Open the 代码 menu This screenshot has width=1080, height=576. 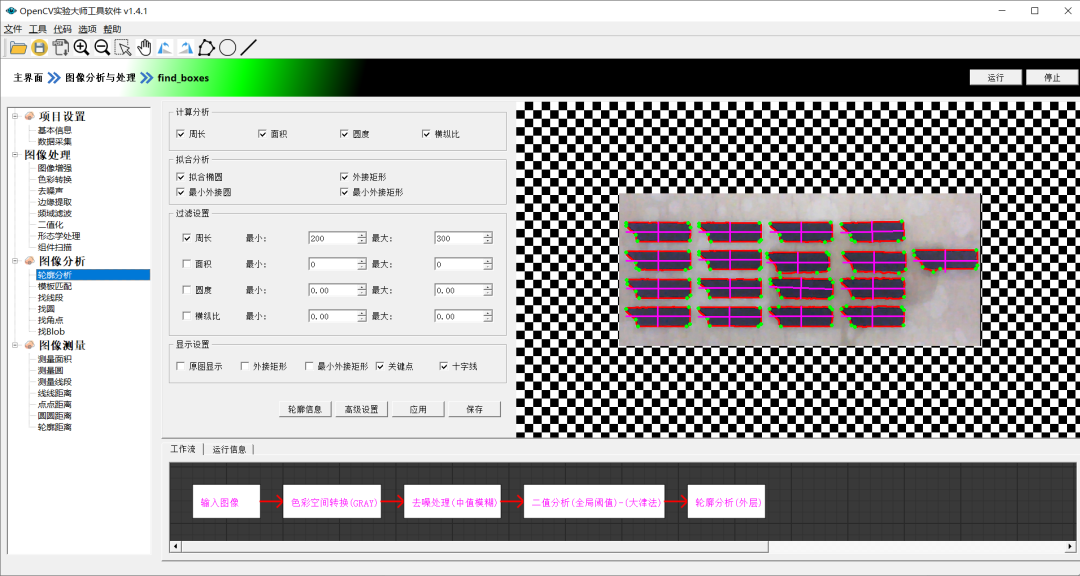(x=62, y=29)
